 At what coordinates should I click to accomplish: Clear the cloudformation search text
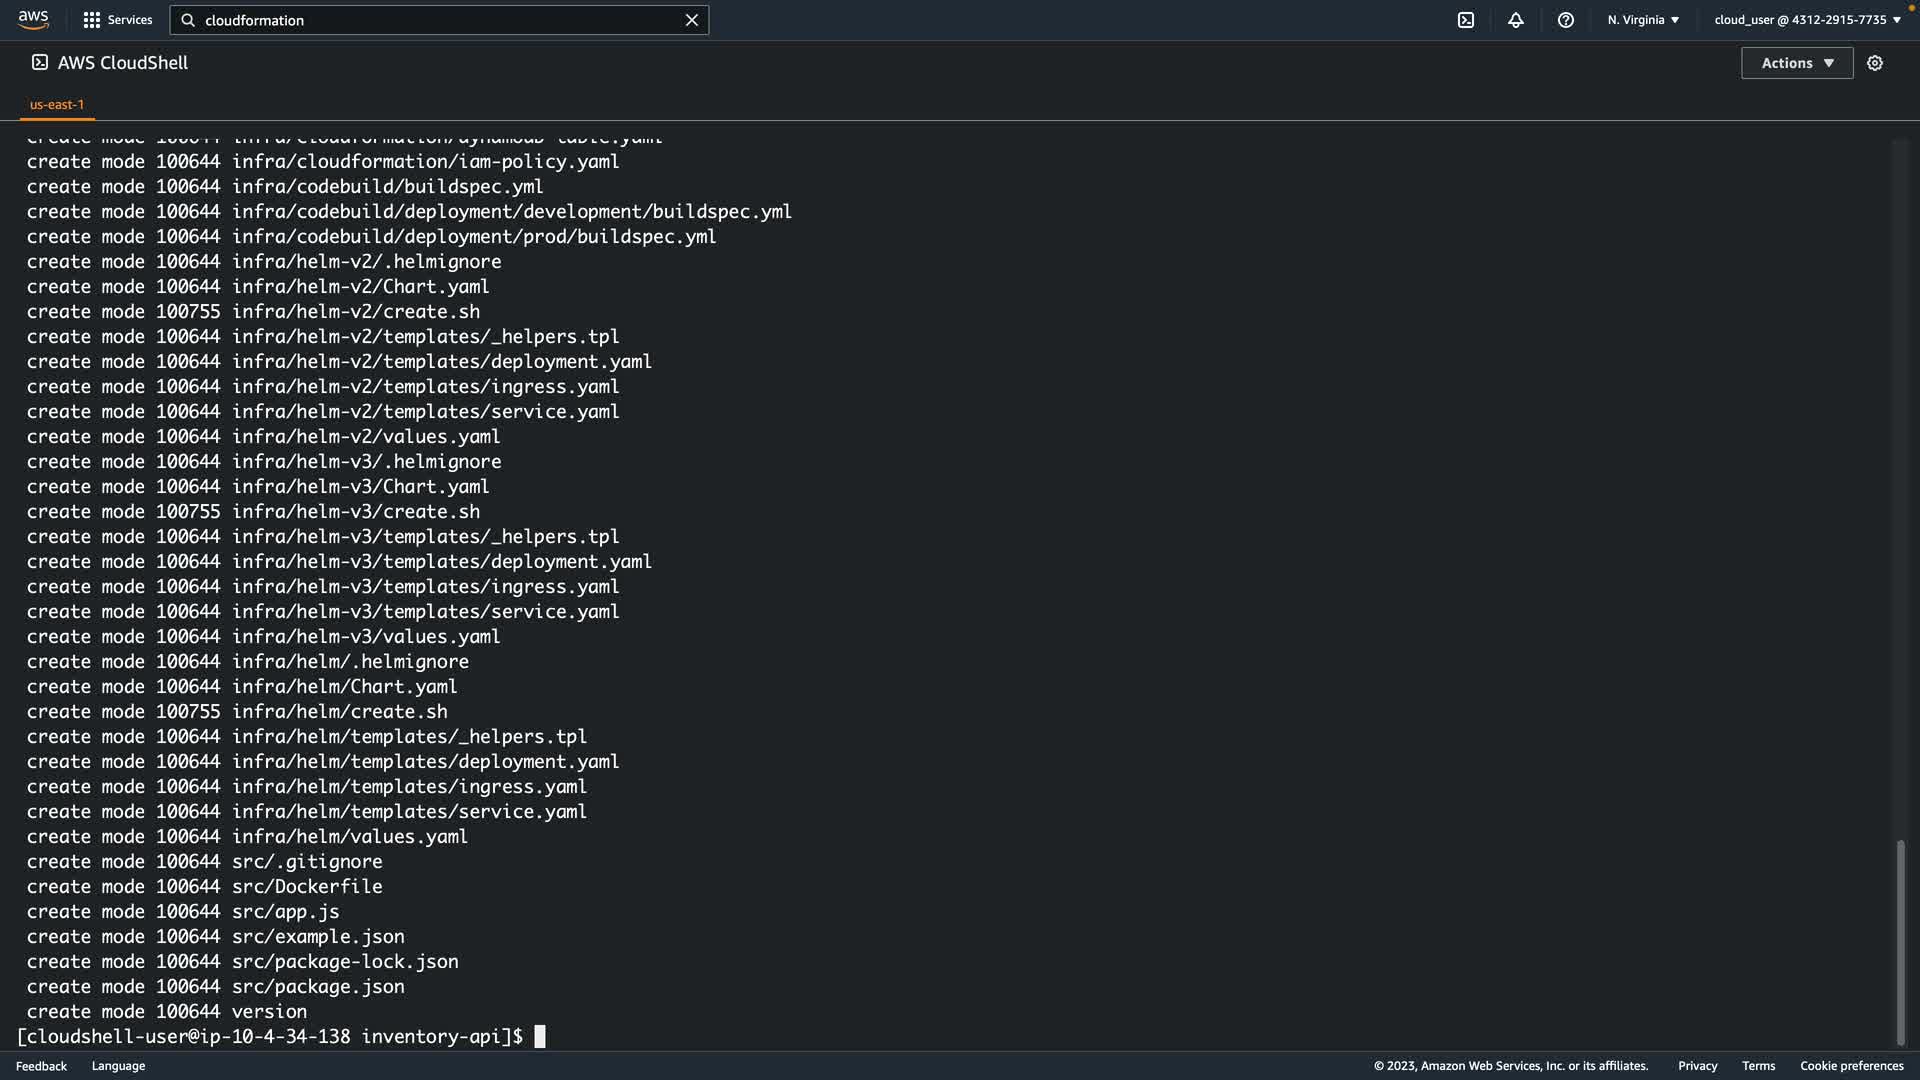point(691,20)
